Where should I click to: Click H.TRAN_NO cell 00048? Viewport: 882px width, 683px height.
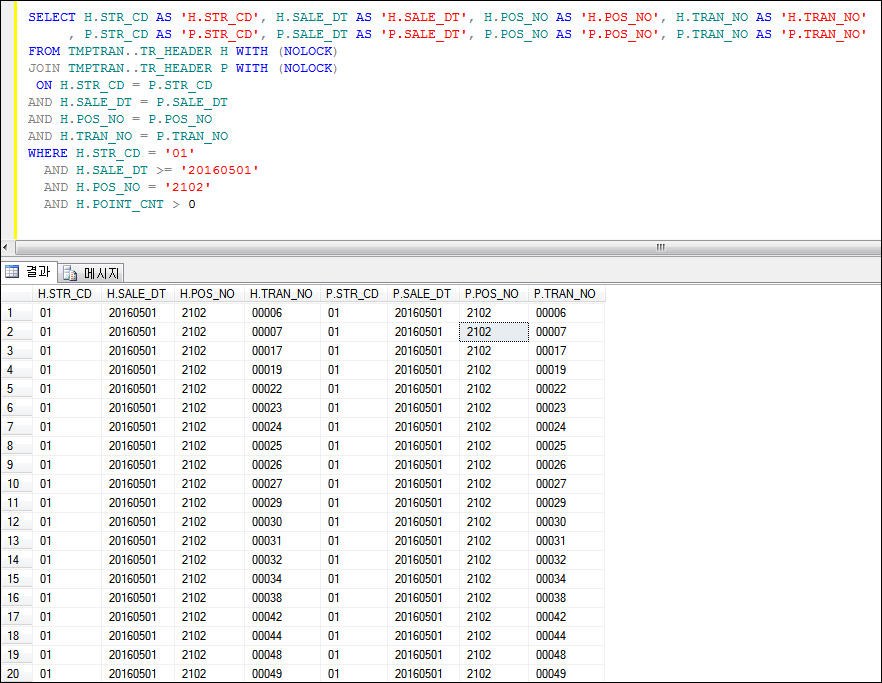click(x=282, y=655)
